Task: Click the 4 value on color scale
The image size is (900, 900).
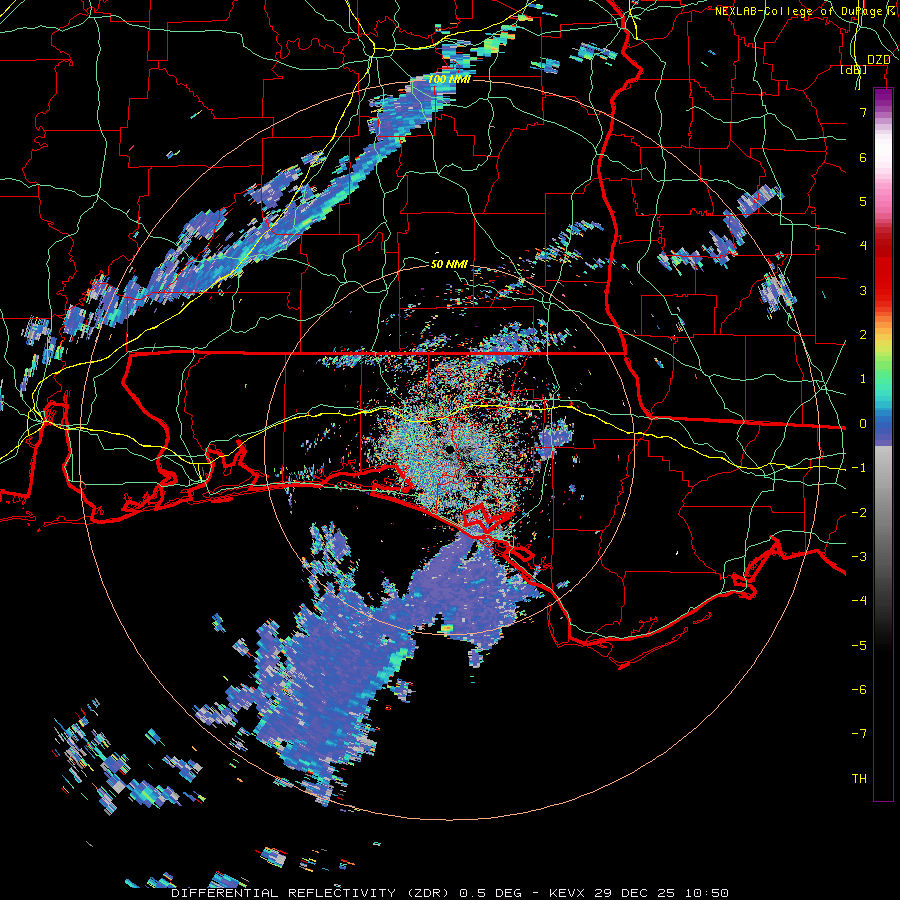Action: pos(863,246)
